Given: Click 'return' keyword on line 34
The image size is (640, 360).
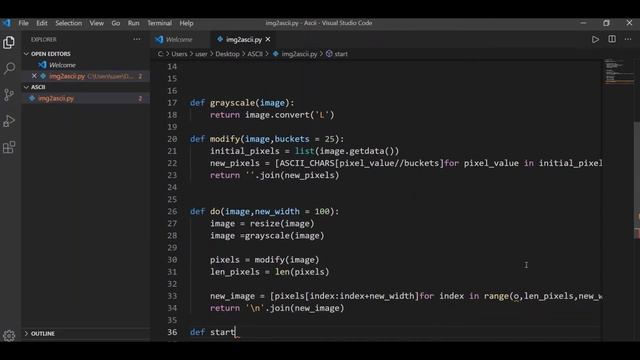Looking at the screenshot, I should point(225,308).
